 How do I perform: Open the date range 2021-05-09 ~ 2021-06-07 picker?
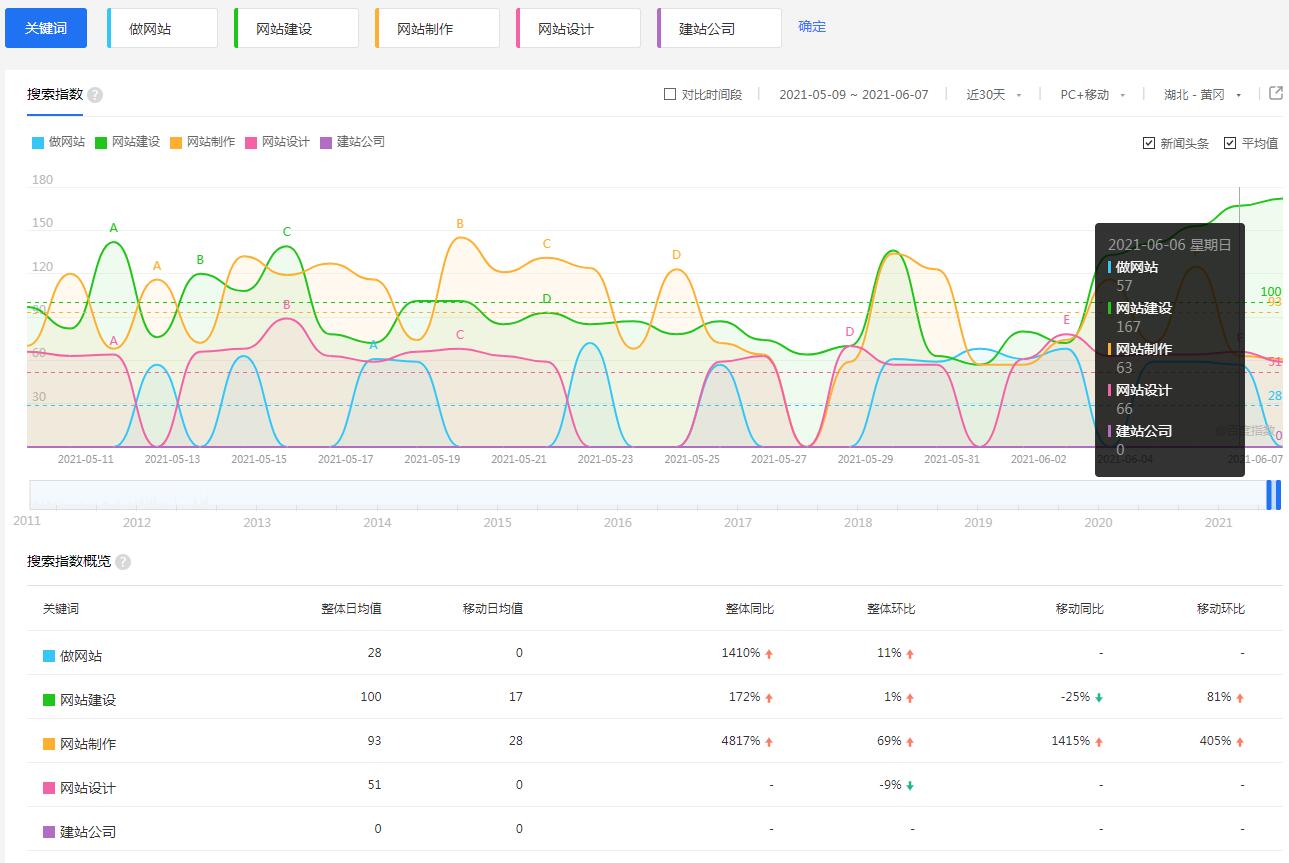click(853, 95)
